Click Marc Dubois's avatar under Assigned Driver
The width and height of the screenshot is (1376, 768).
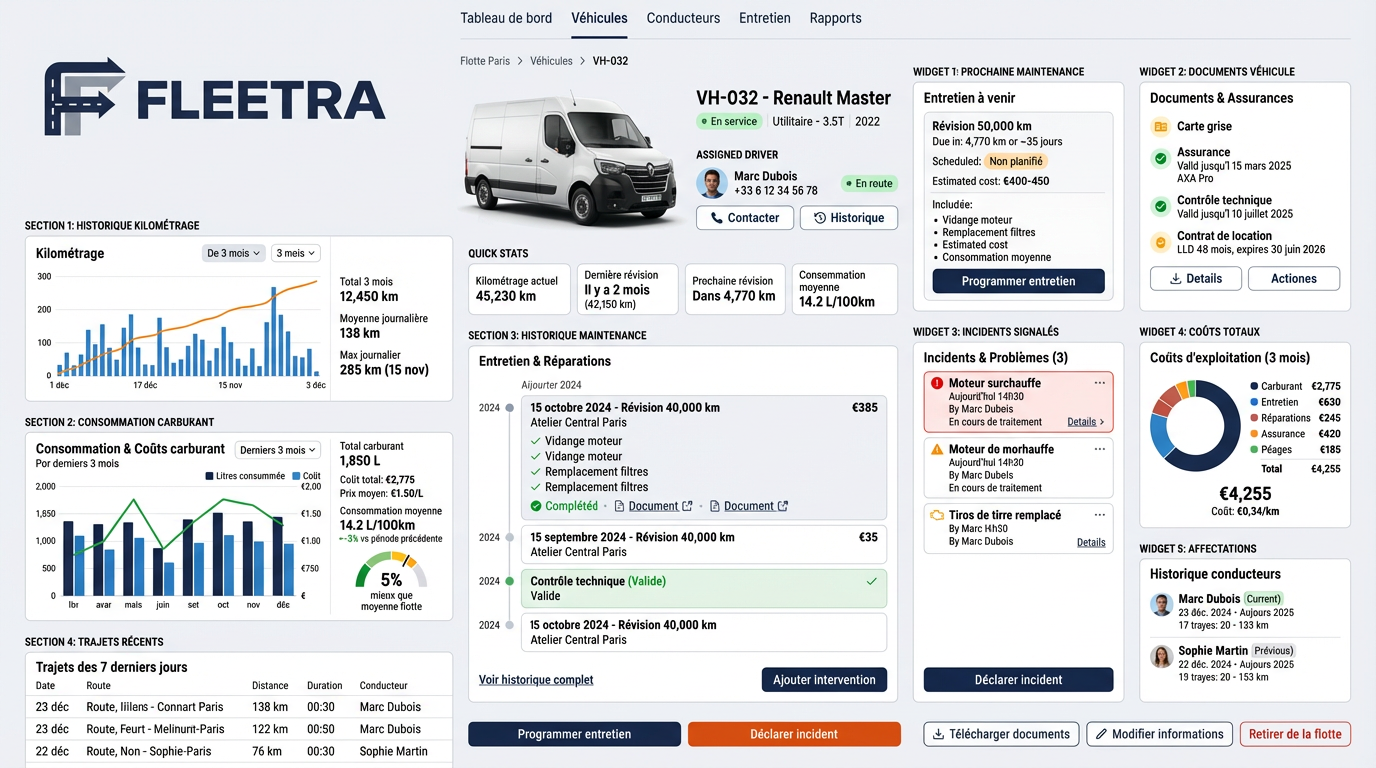[712, 183]
